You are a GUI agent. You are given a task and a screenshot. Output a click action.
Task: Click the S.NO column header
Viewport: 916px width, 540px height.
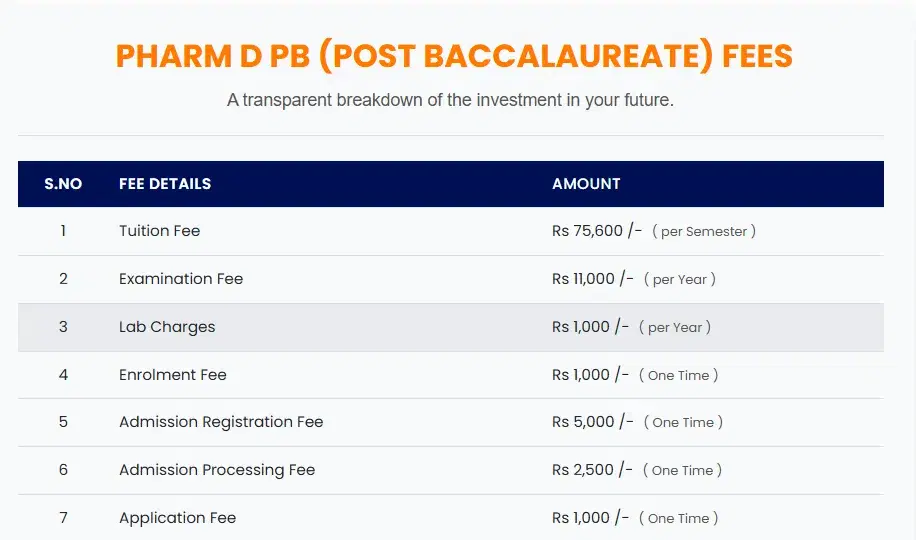tap(63, 184)
